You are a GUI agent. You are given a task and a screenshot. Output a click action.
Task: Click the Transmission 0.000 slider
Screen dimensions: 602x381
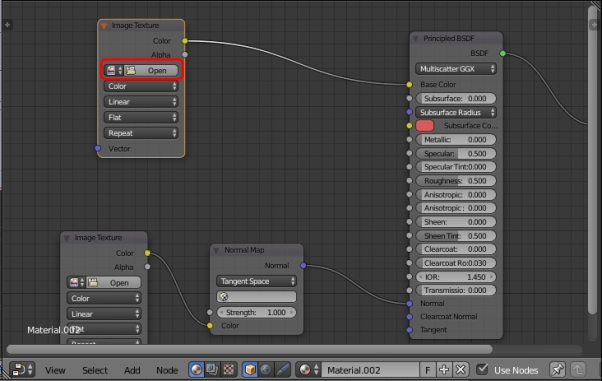[456, 290]
